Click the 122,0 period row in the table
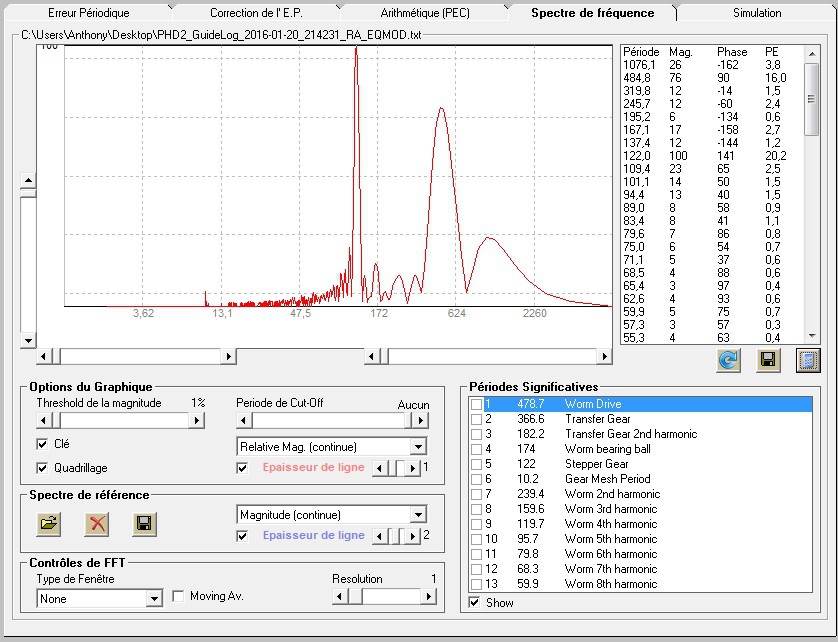Image resolution: width=838 pixels, height=642 pixels. point(712,156)
